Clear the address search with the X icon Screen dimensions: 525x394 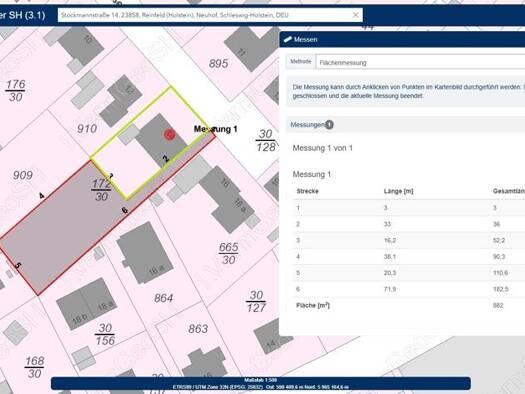point(356,15)
